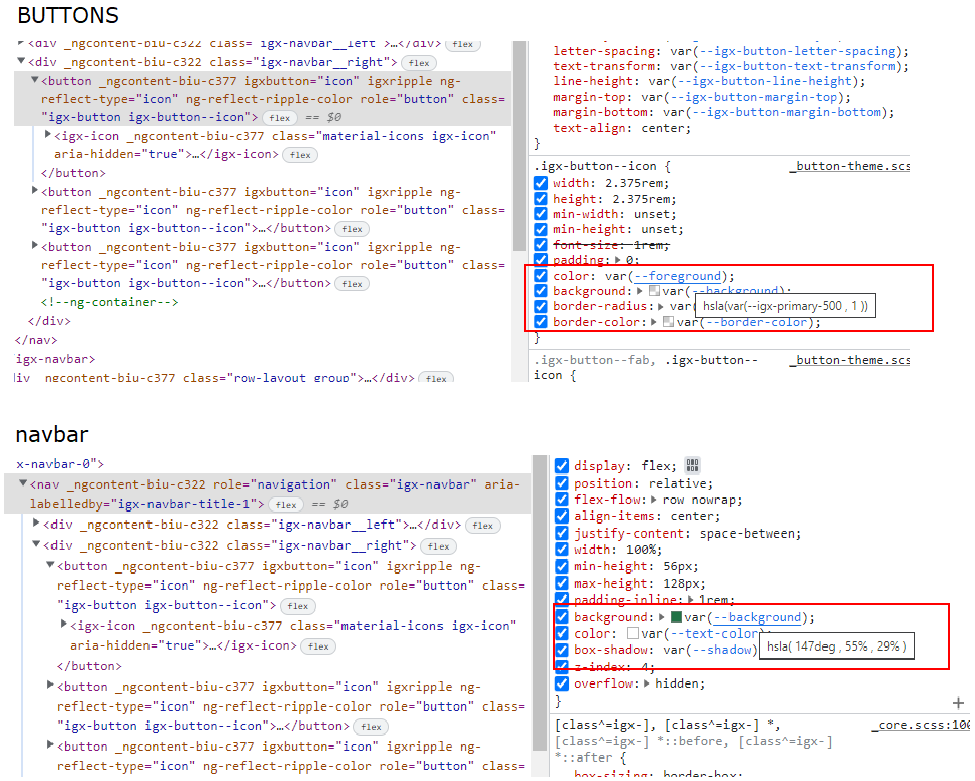The image size is (975, 781).
Task: Select the closing </nav> tag row in the BUTTONS panel
Action: [x=36, y=340]
